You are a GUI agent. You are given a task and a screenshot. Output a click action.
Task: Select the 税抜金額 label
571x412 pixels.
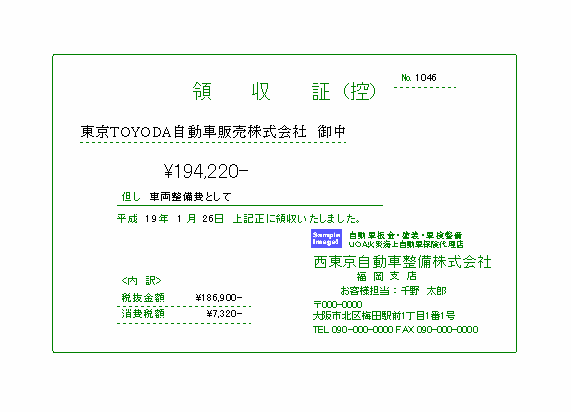click(143, 298)
